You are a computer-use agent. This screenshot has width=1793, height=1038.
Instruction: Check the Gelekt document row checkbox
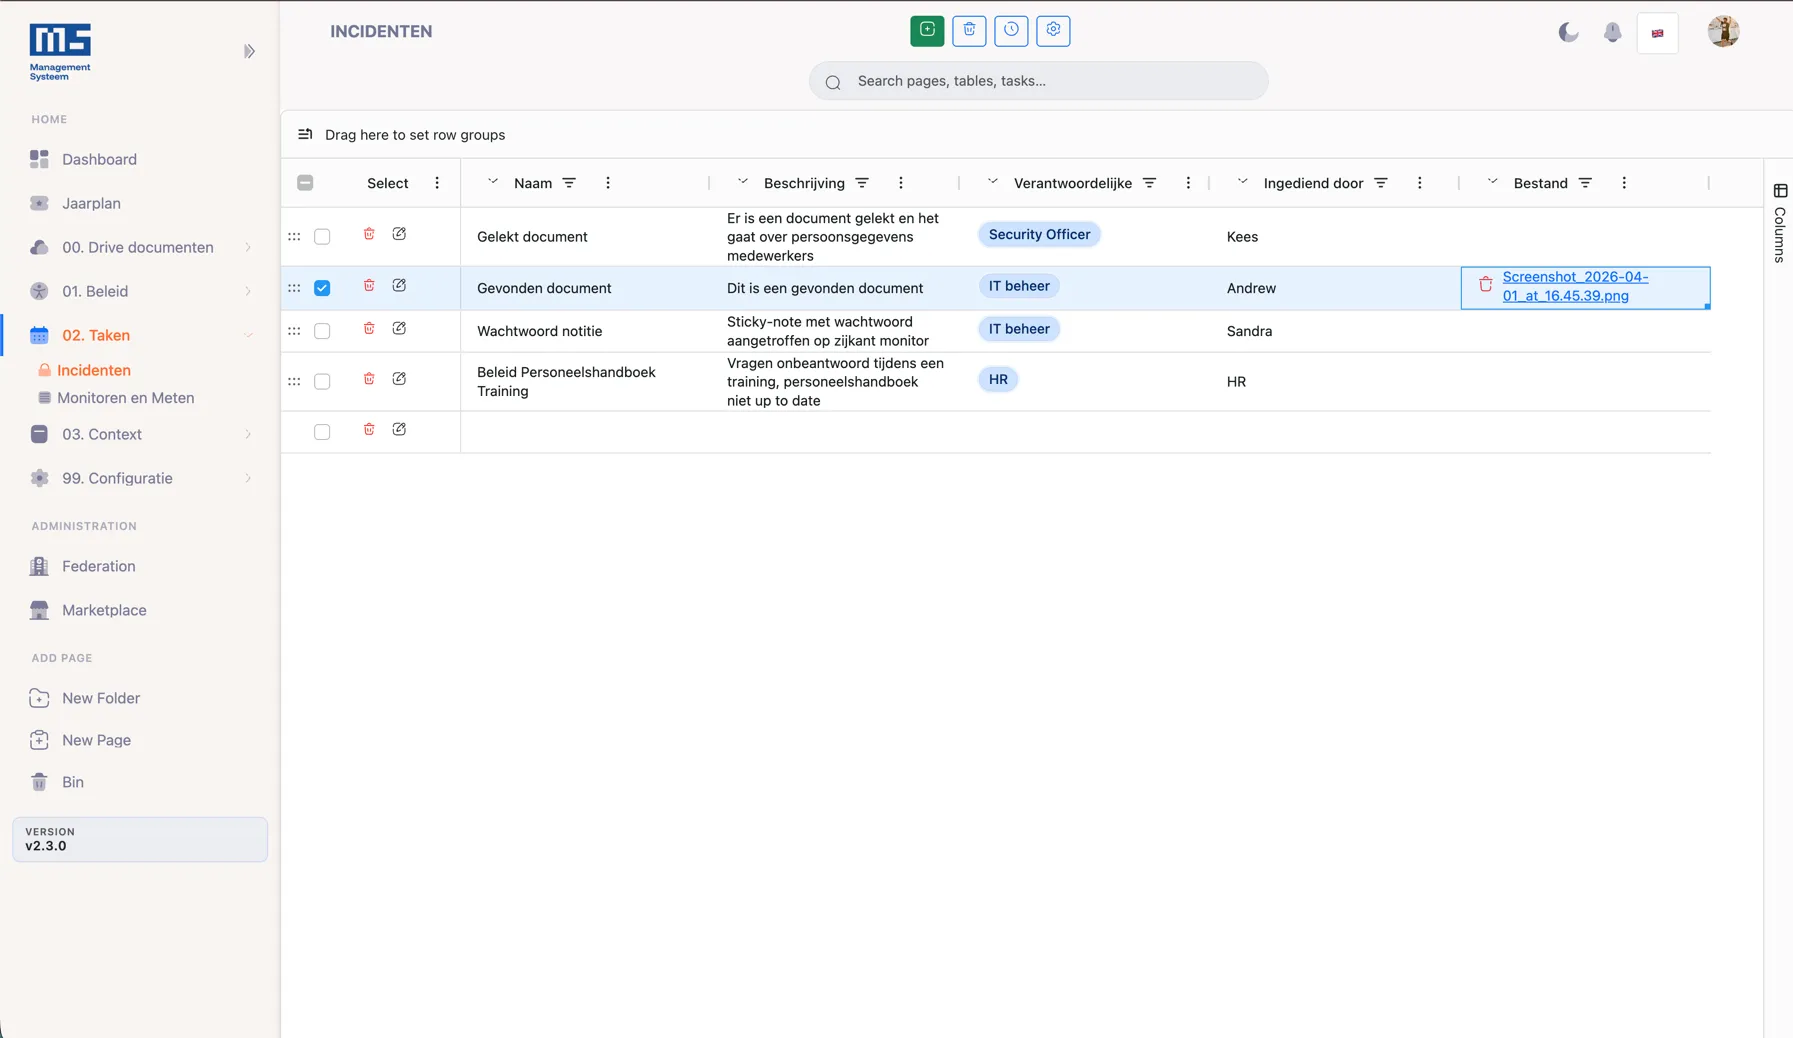click(x=322, y=237)
